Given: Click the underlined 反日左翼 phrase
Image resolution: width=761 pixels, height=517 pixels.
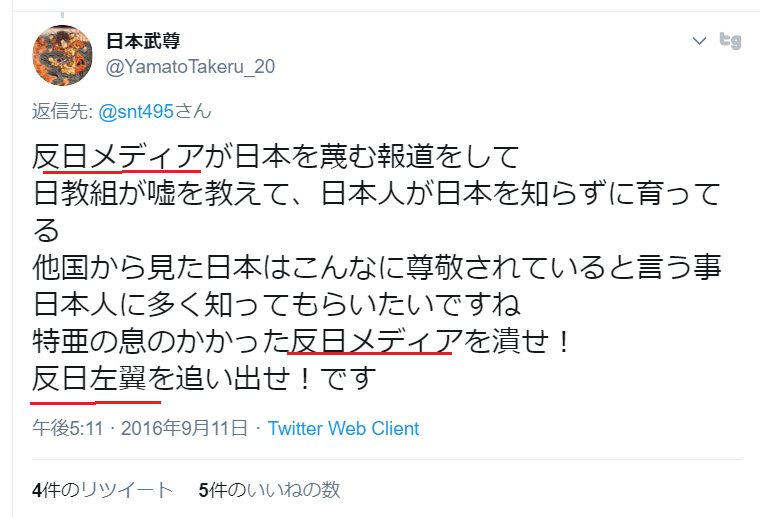Looking at the screenshot, I should point(89,378).
